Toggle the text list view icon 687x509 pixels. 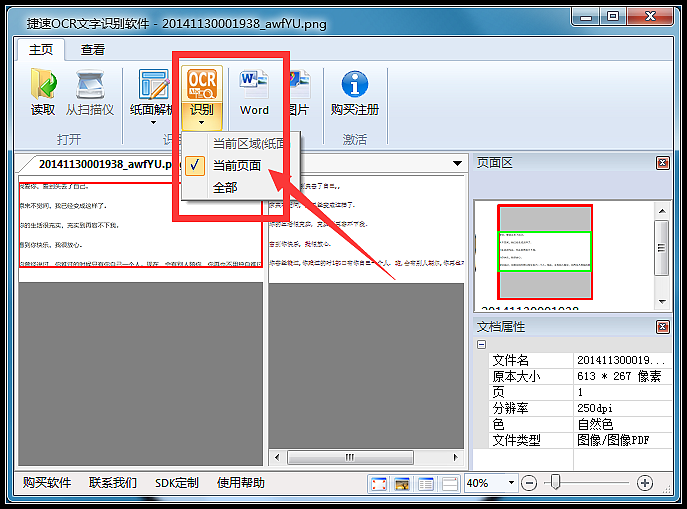426,484
